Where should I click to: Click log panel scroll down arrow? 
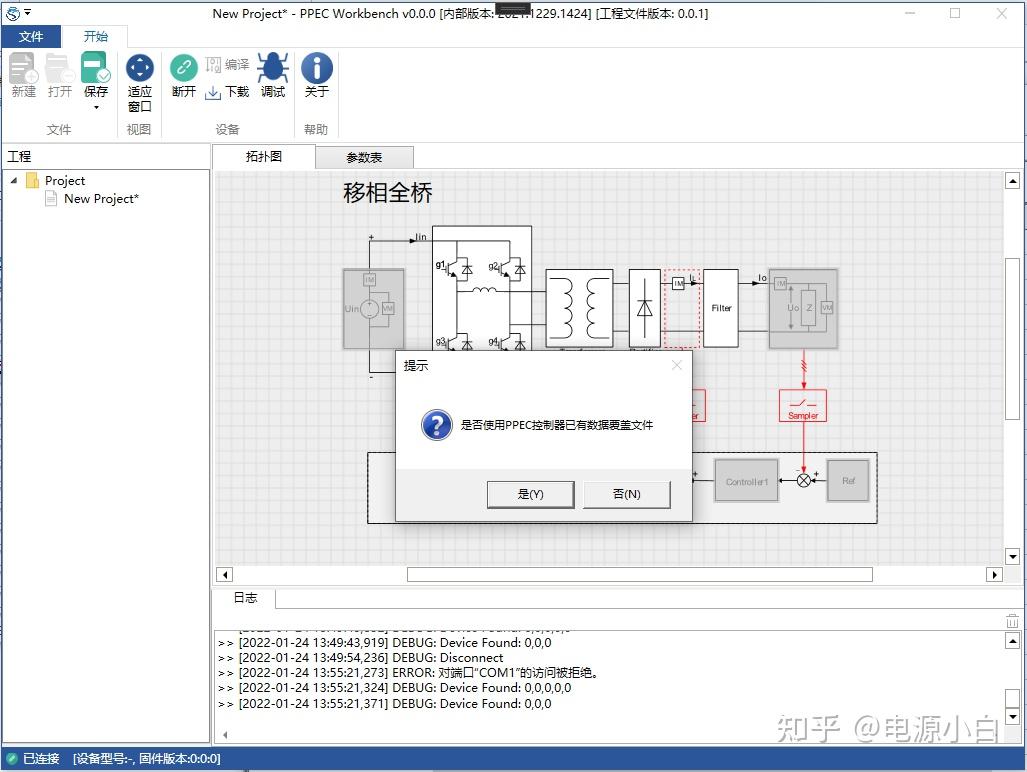(x=1012, y=717)
